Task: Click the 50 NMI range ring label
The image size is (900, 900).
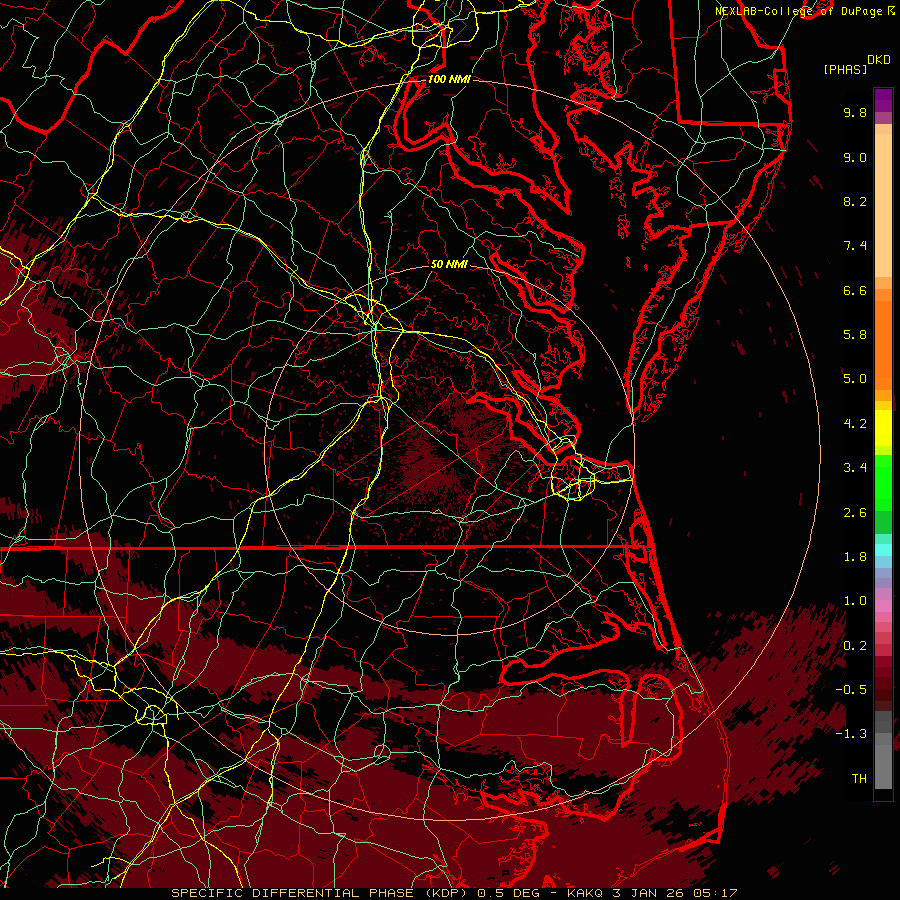Action: click(x=449, y=264)
